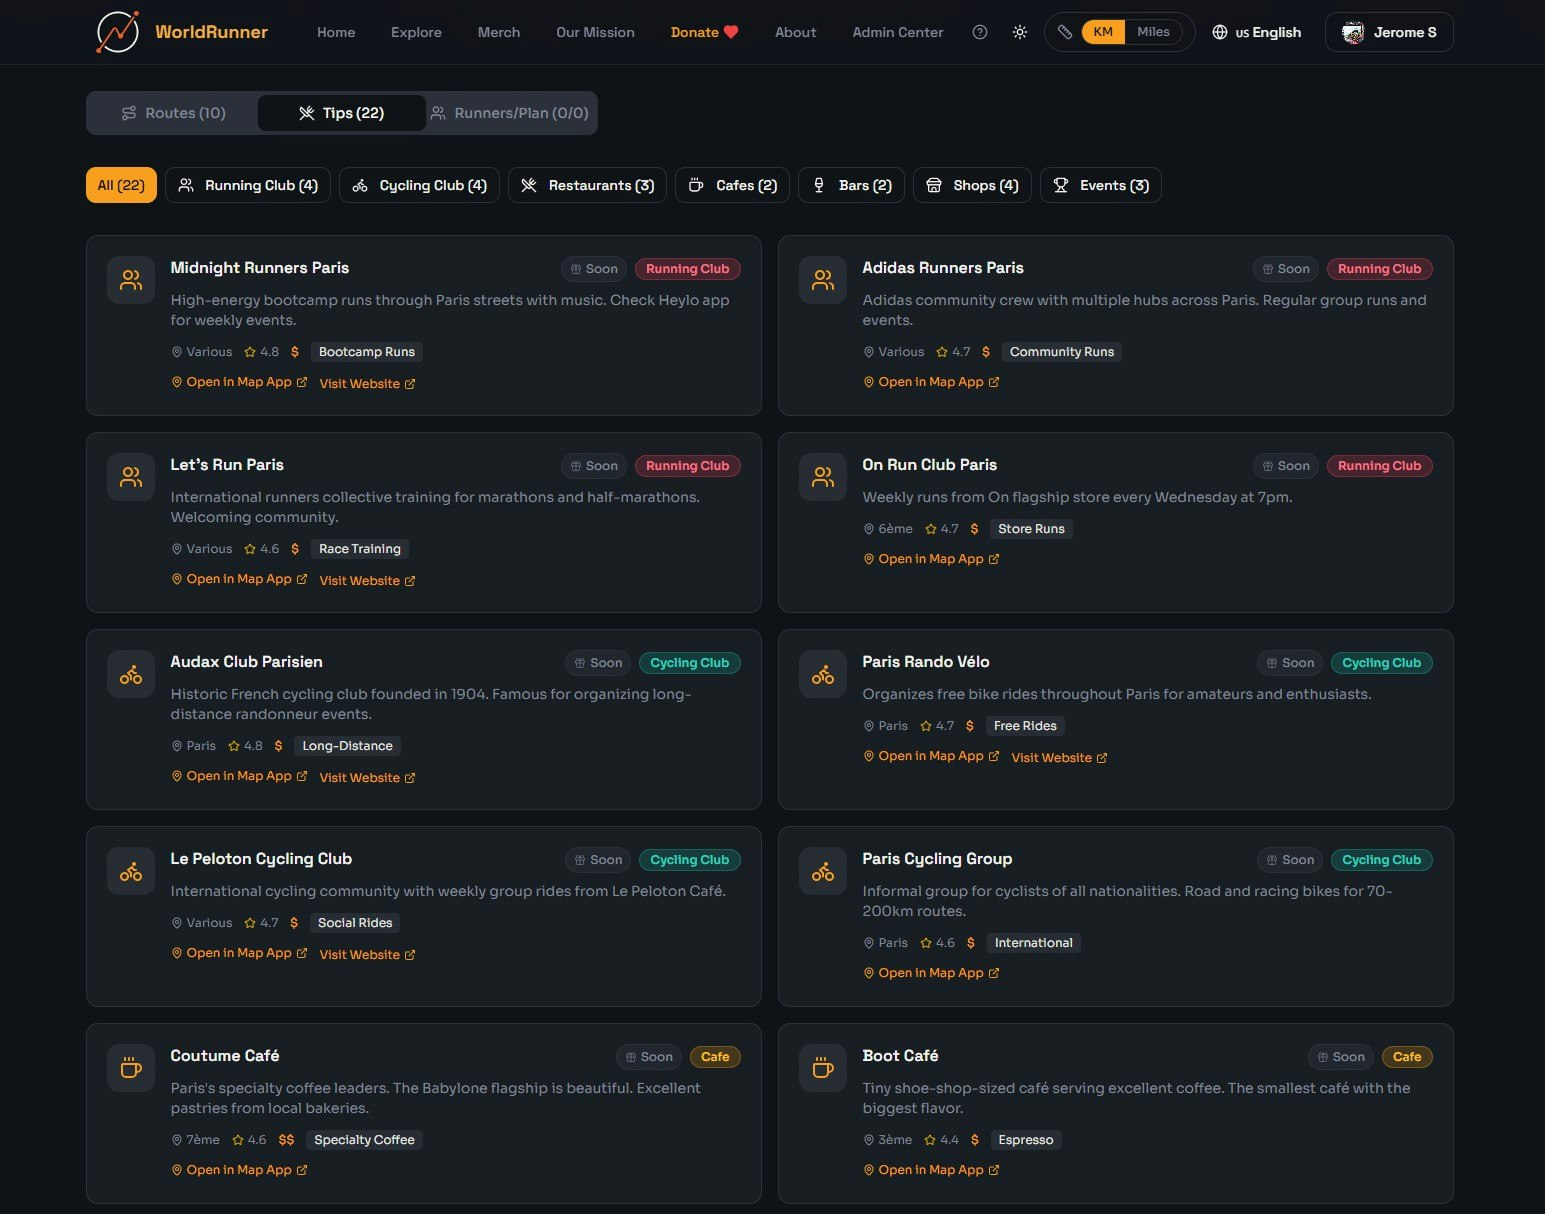Click Paris Rando Vélo bike icon

pos(823,674)
